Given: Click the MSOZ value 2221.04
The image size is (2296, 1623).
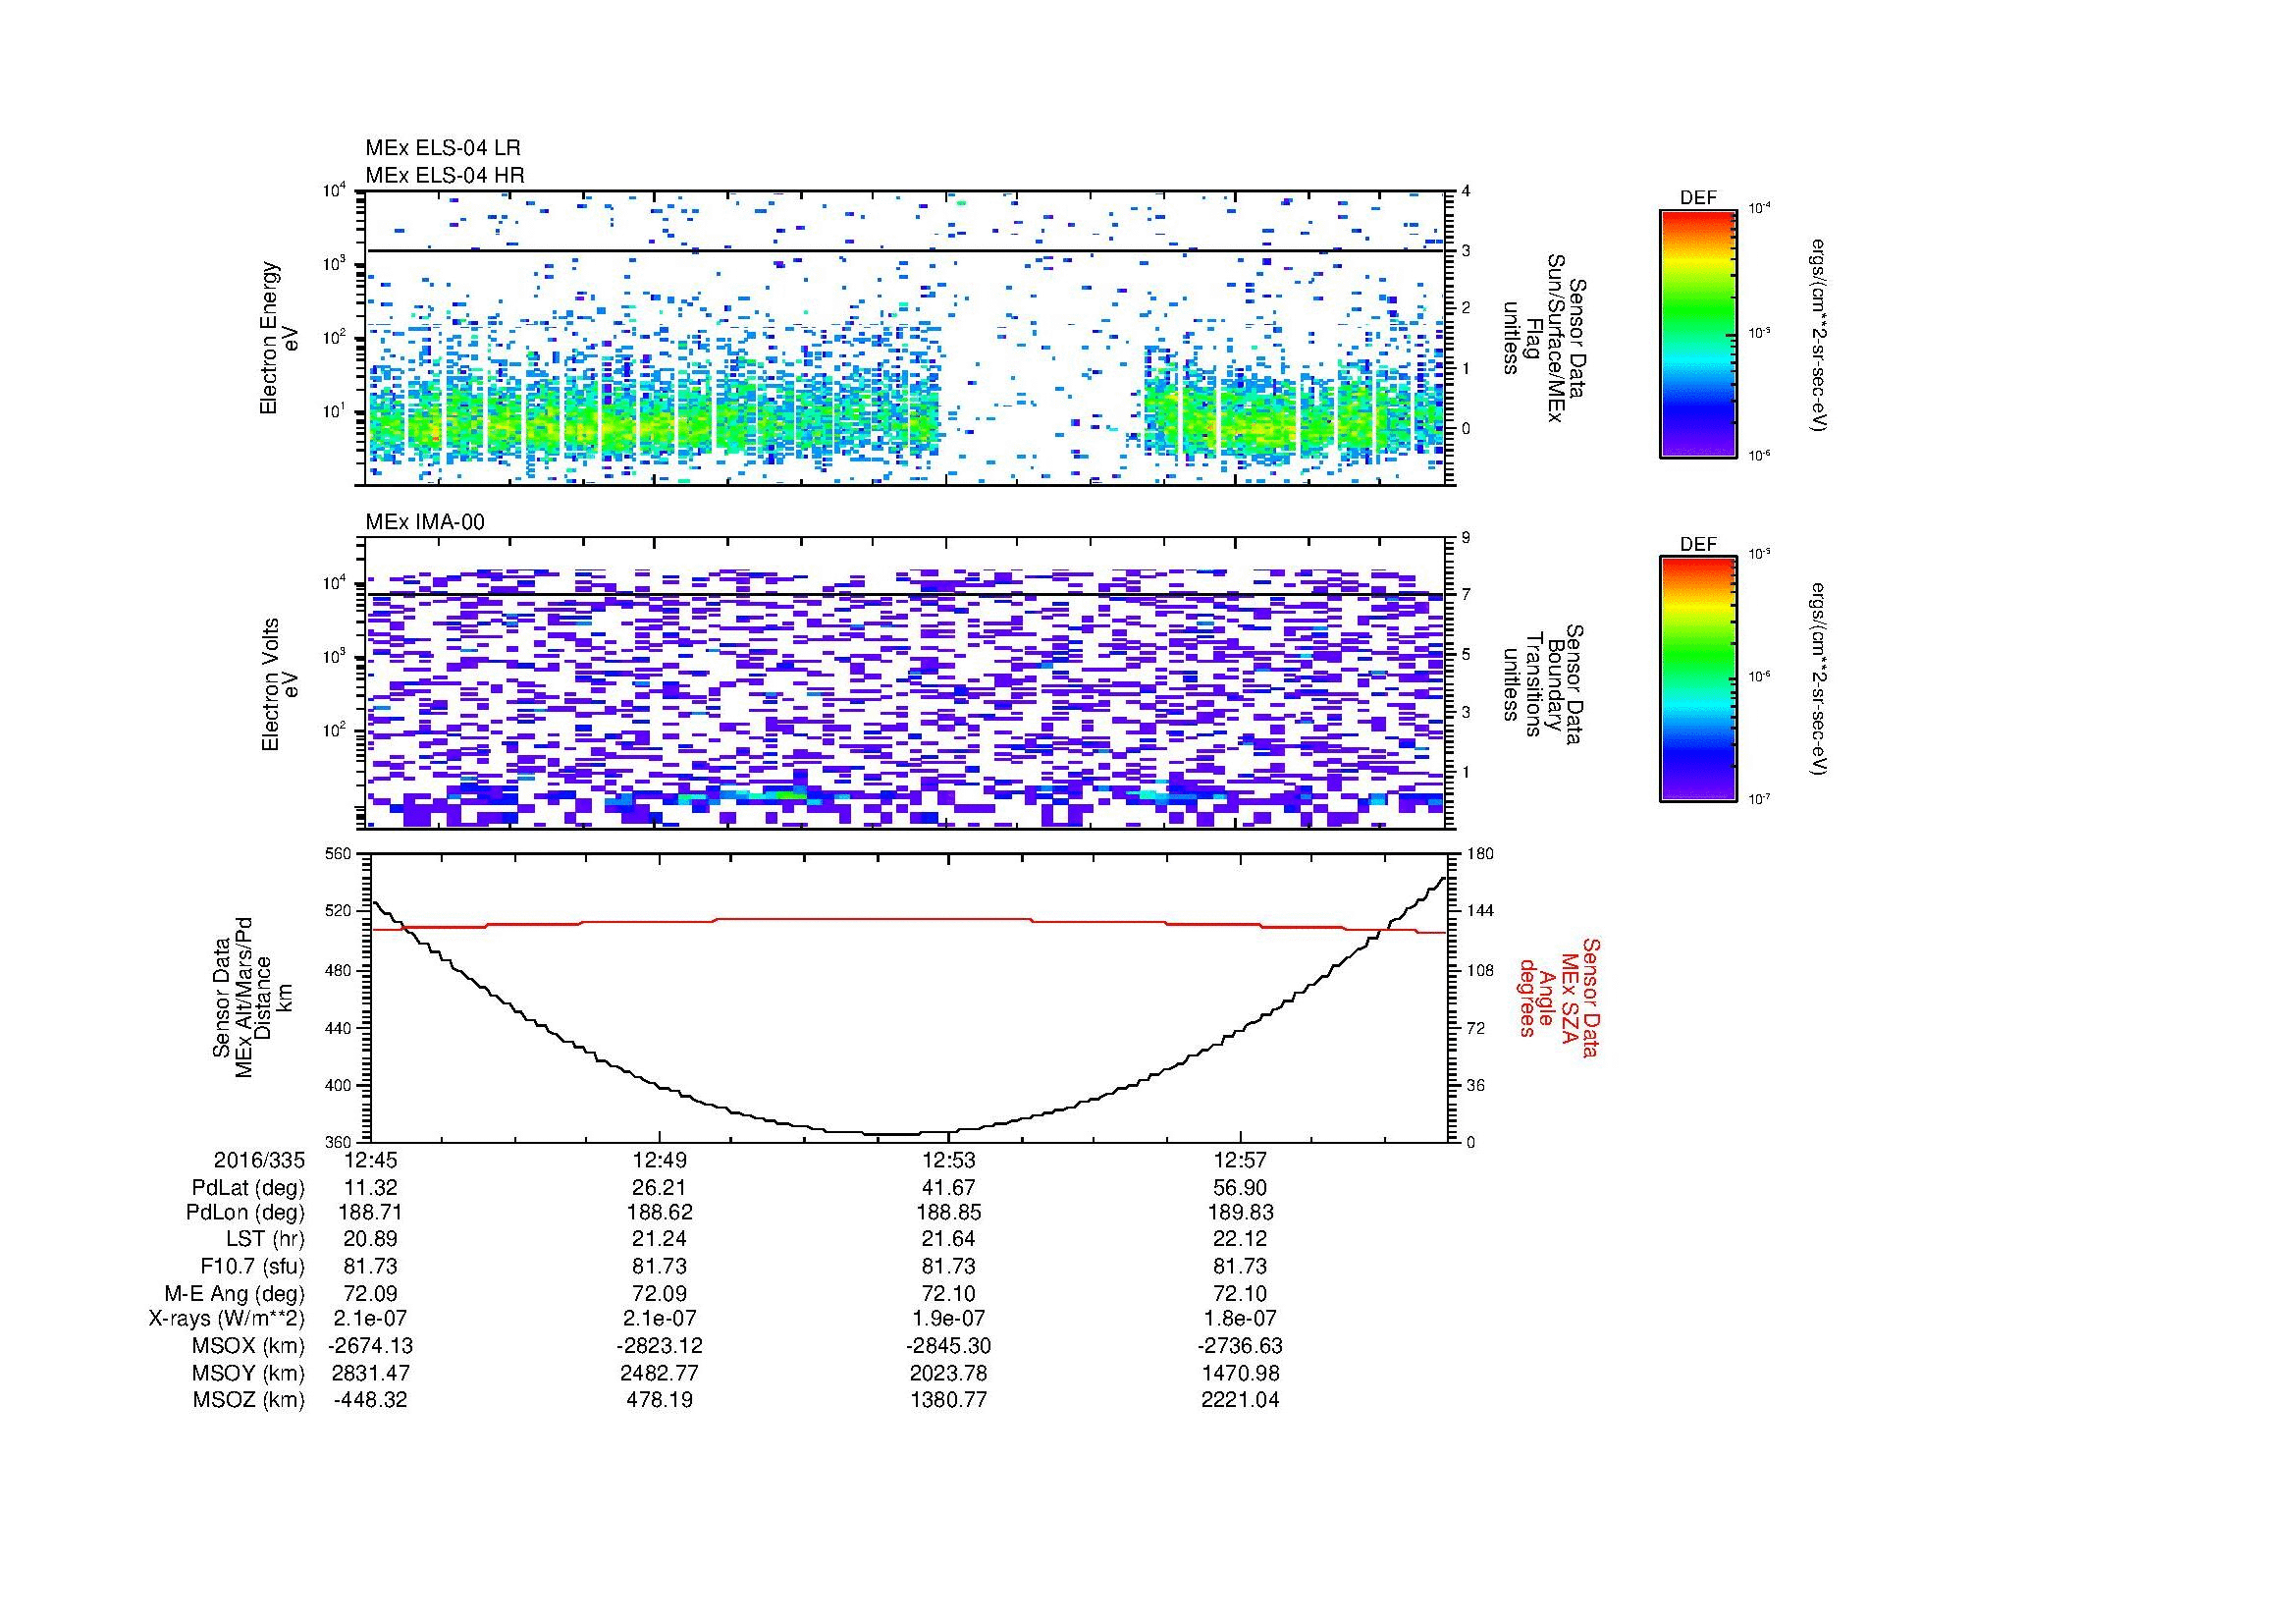Looking at the screenshot, I should pos(1240,1400).
